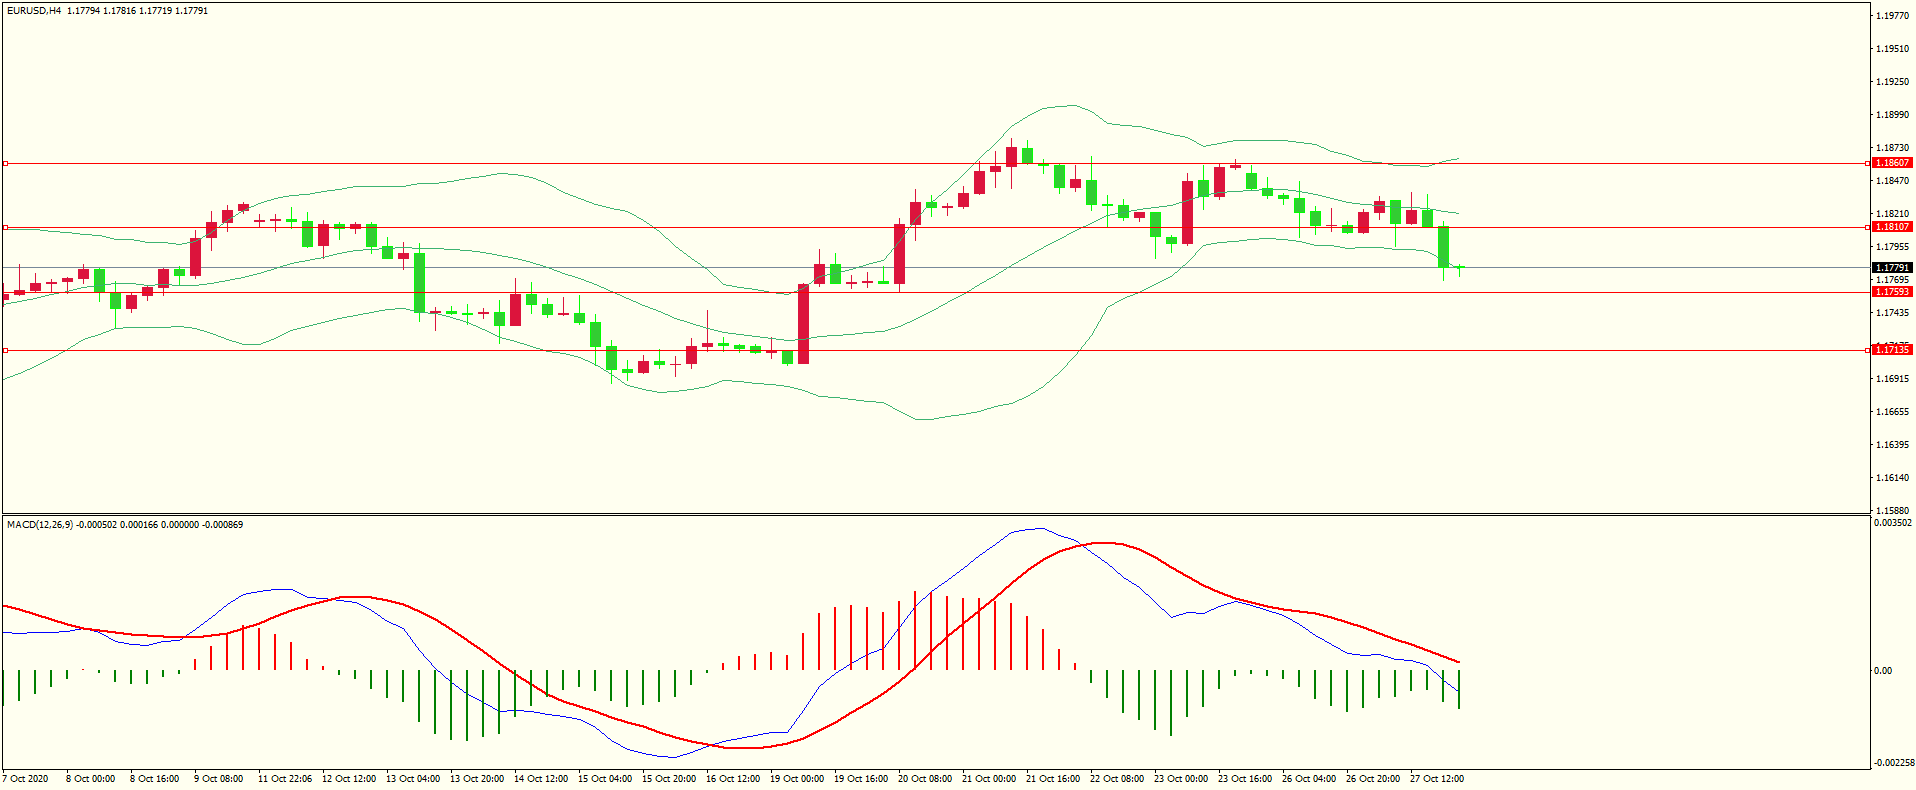Click the left anchor square of the 1.18107 line
1916x790 pixels.
coord(5,227)
